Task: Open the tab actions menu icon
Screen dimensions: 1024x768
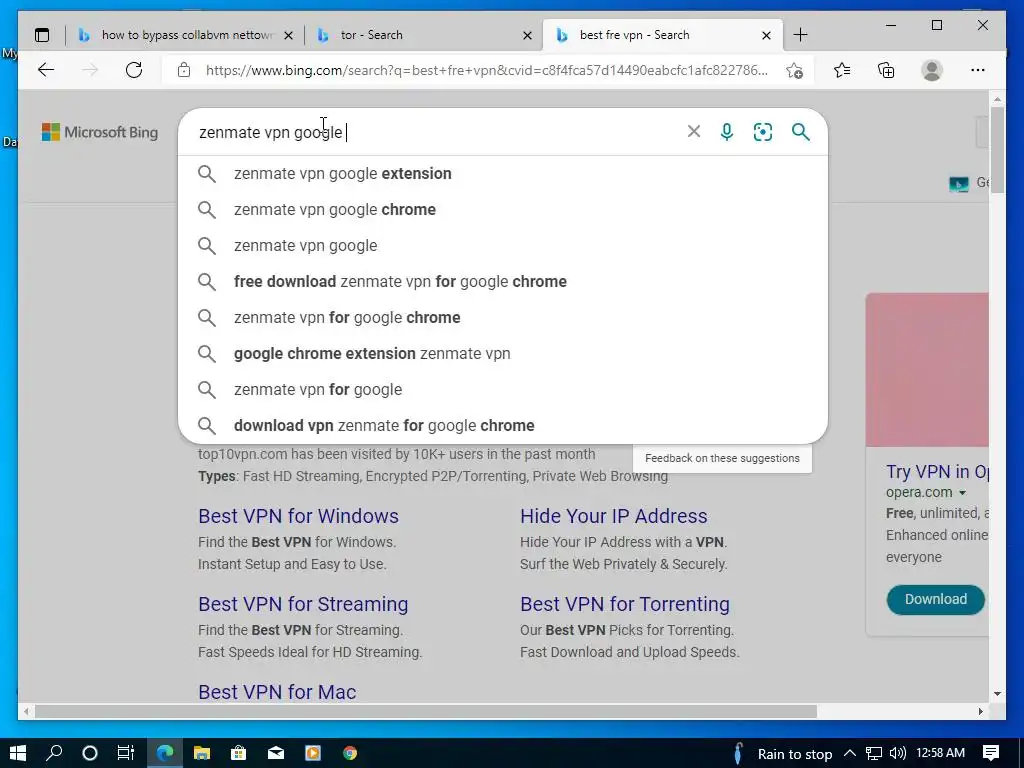Action: tap(42, 35)
